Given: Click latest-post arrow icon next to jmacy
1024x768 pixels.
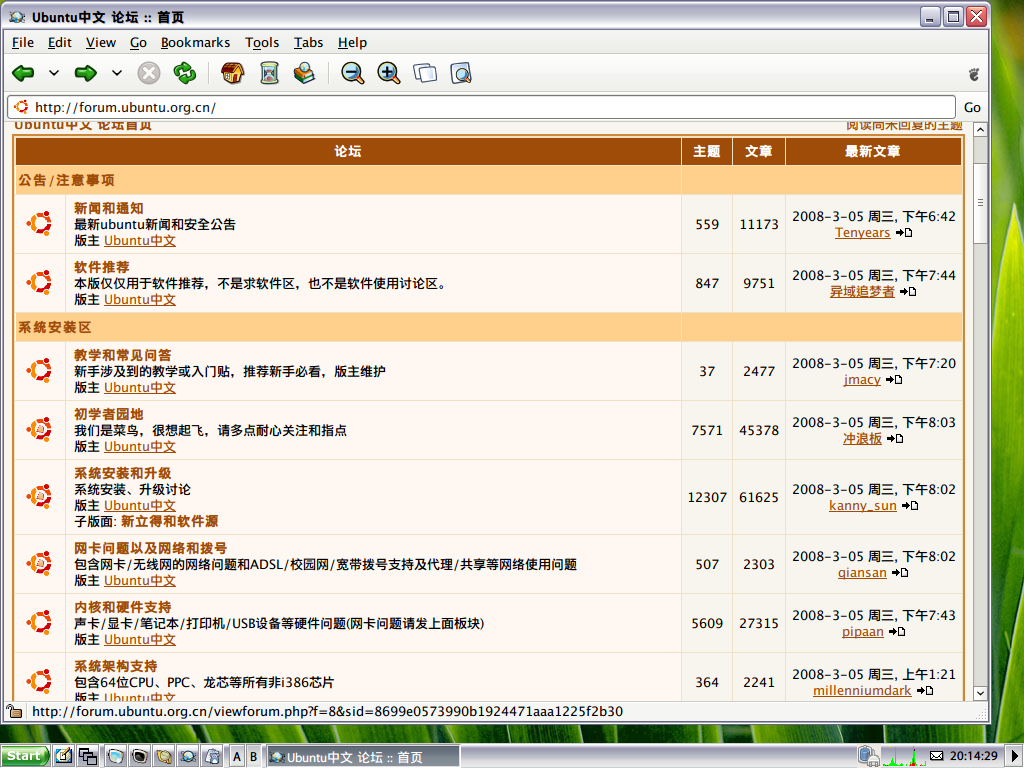Looking at the screenshot, I should [894, 379].
